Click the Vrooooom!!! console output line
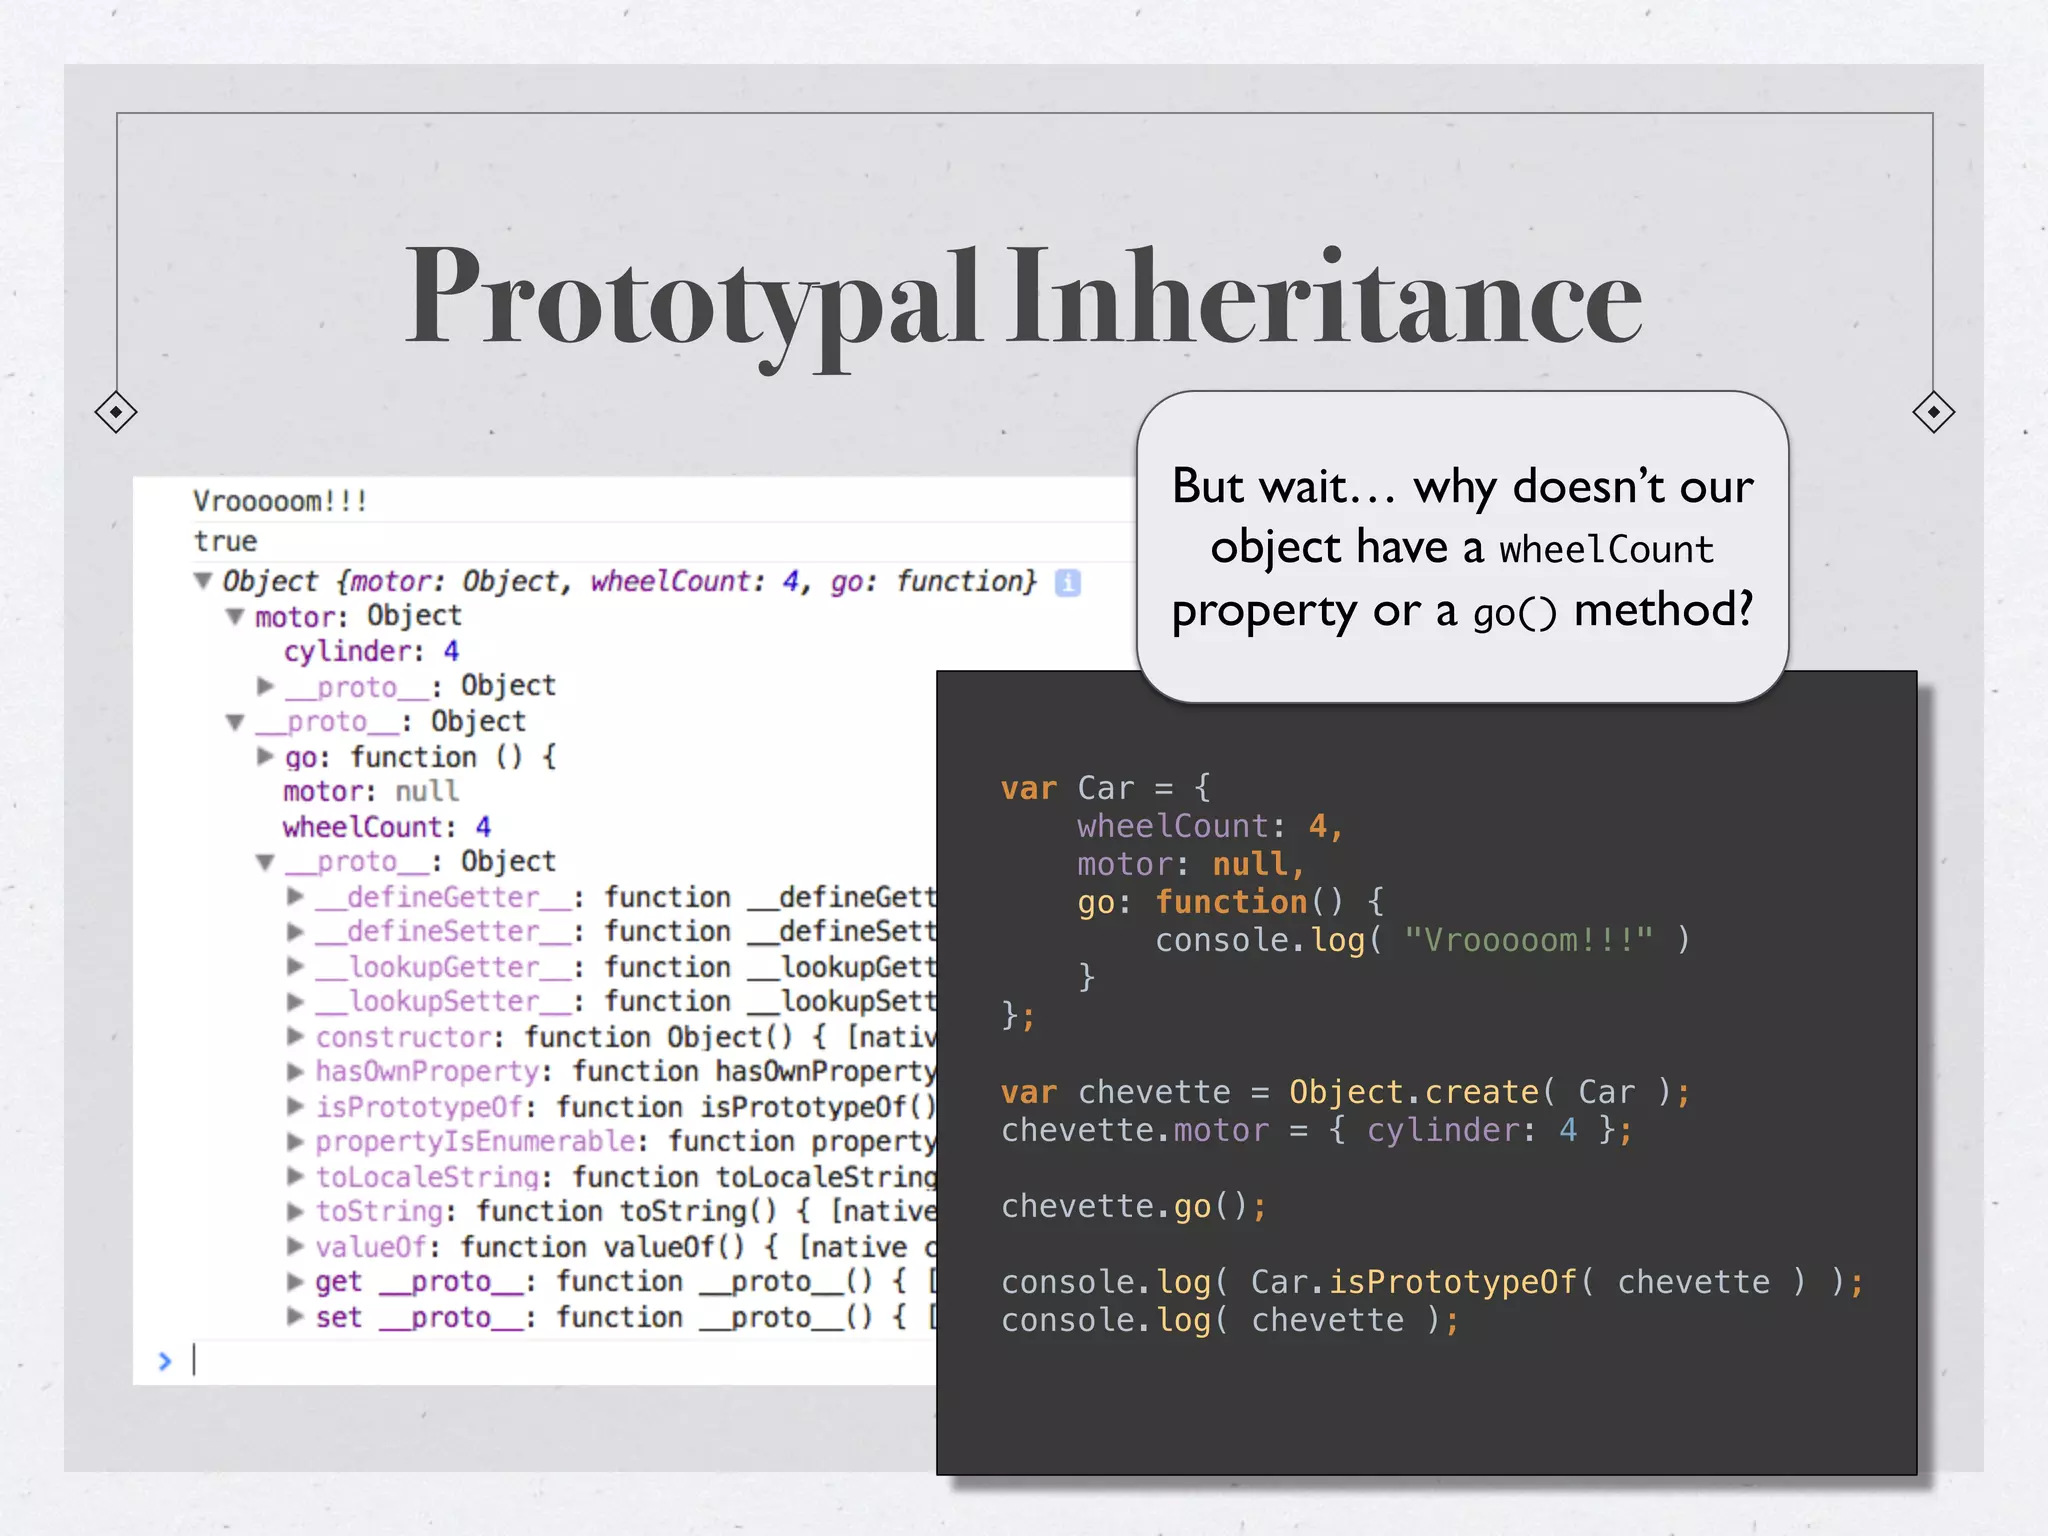 280,501
